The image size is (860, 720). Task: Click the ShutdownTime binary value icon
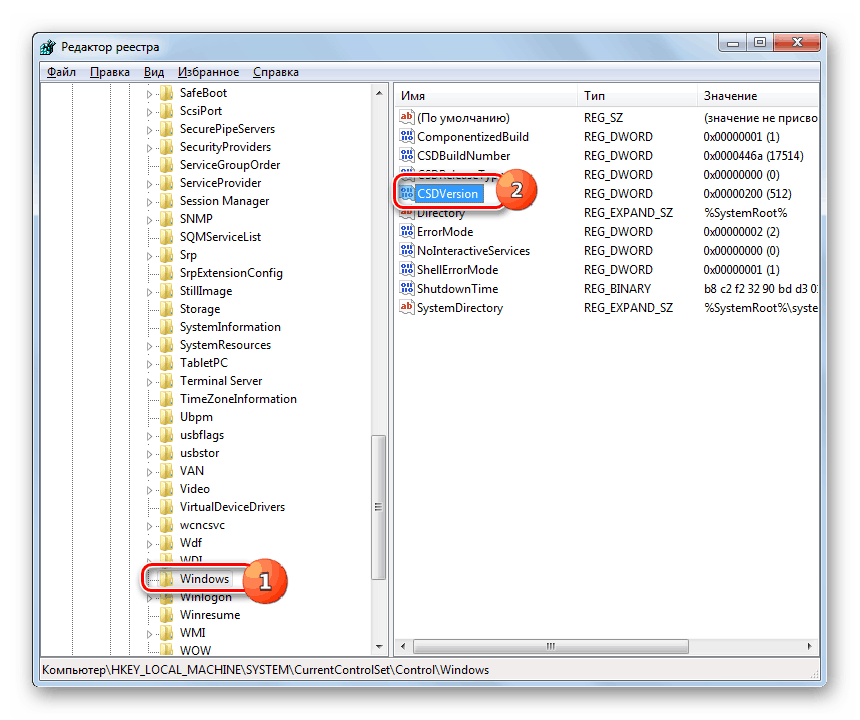pyautogui.click(x=405, y=288)
